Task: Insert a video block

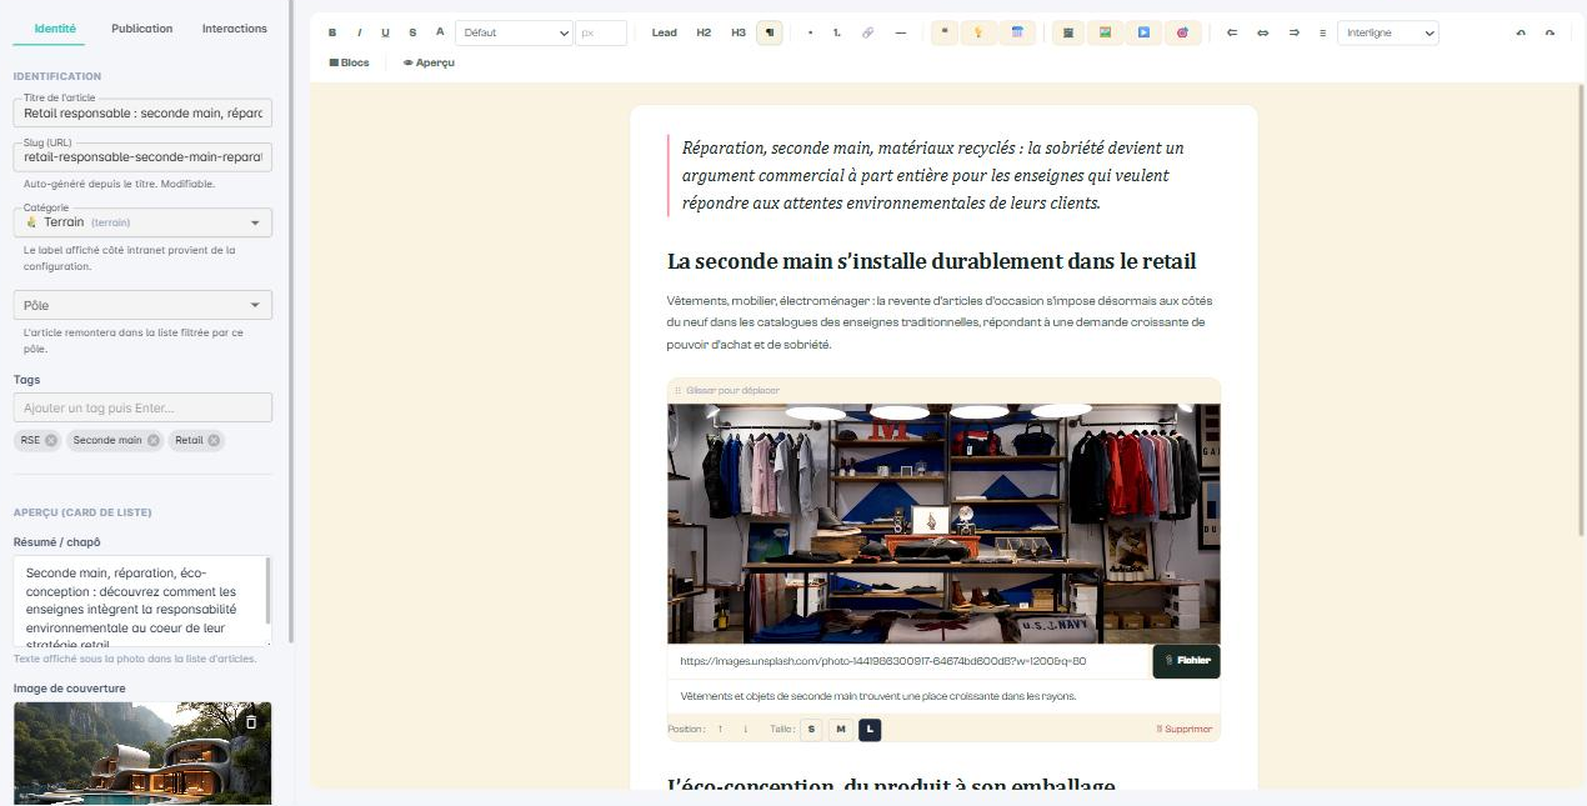Action: pos(1143,33)
